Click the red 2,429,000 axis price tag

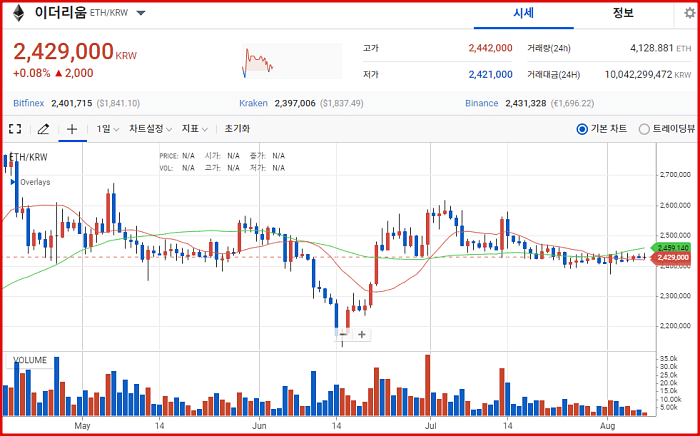click(672, 257)
